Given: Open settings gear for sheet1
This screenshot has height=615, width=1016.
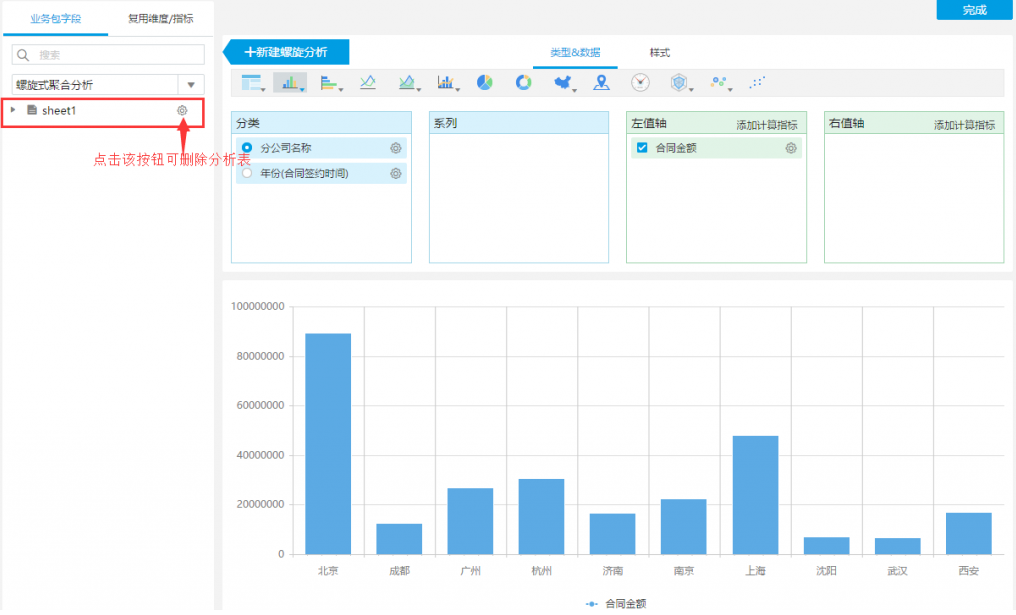Looking at the screenshot, I should click(x=182, y=111).
